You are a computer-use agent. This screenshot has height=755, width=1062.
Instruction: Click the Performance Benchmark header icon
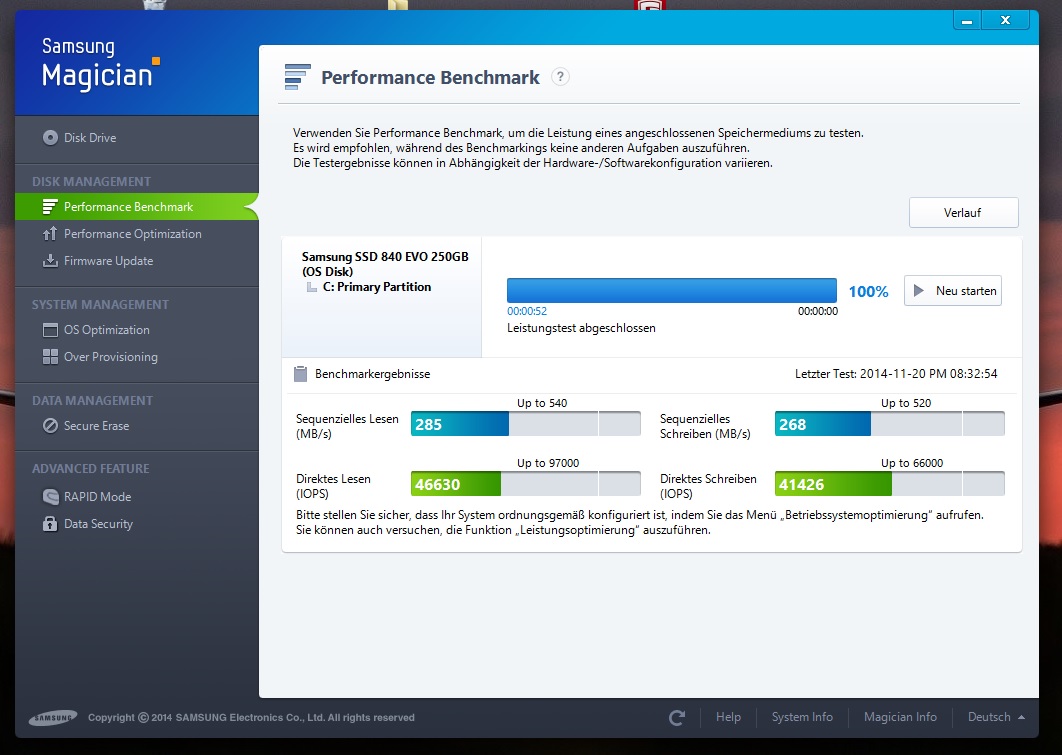pyautogui.click(x=297, y=77)
